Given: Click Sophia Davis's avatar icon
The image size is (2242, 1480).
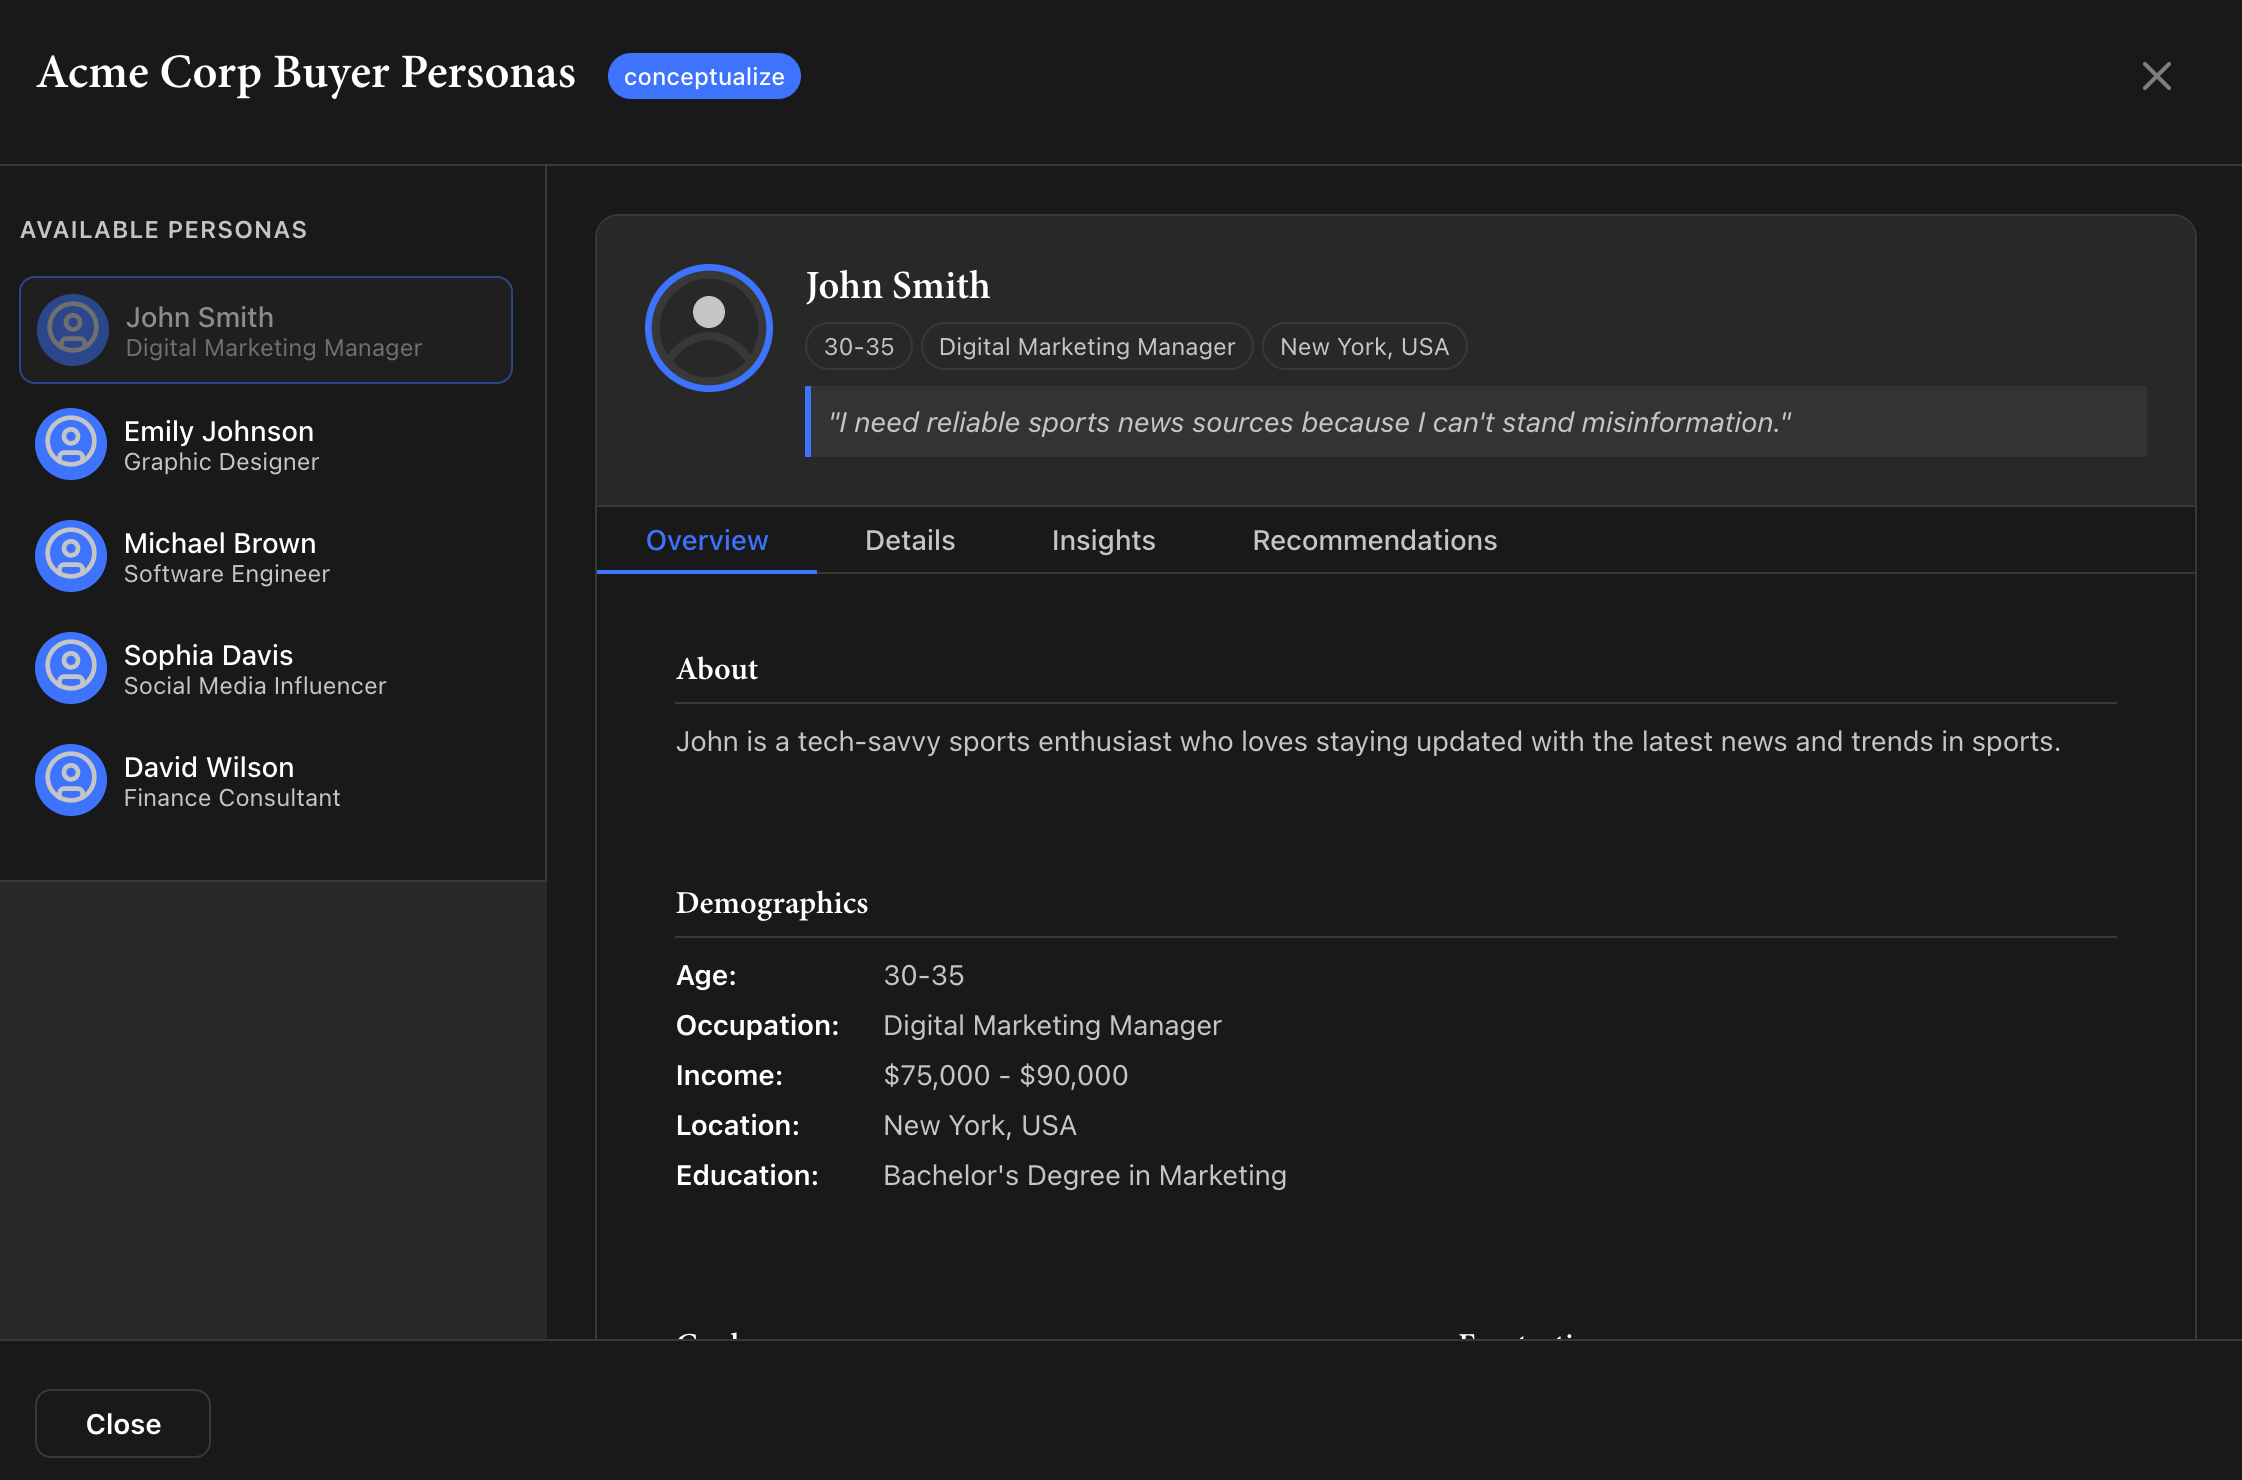Looking at the screenshot, I should click(71, 668).
